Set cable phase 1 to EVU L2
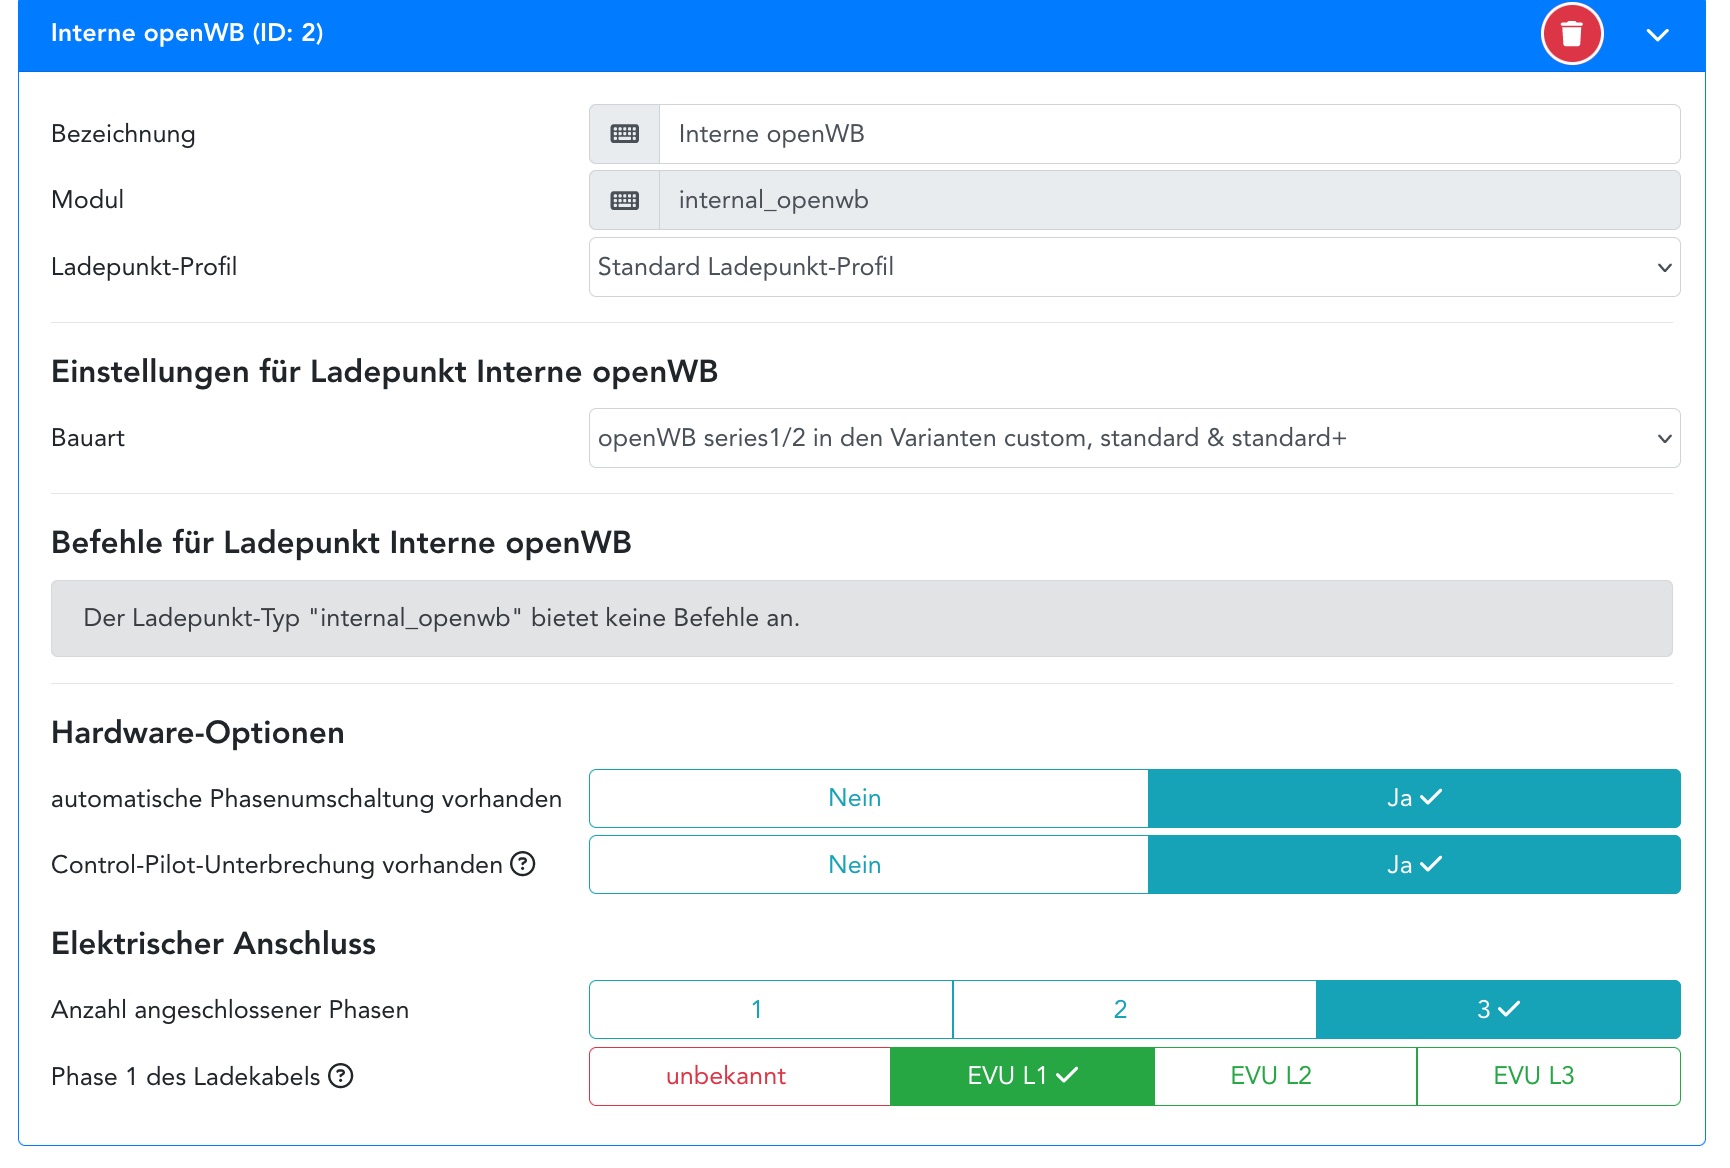 (x=1285, y=1076)
